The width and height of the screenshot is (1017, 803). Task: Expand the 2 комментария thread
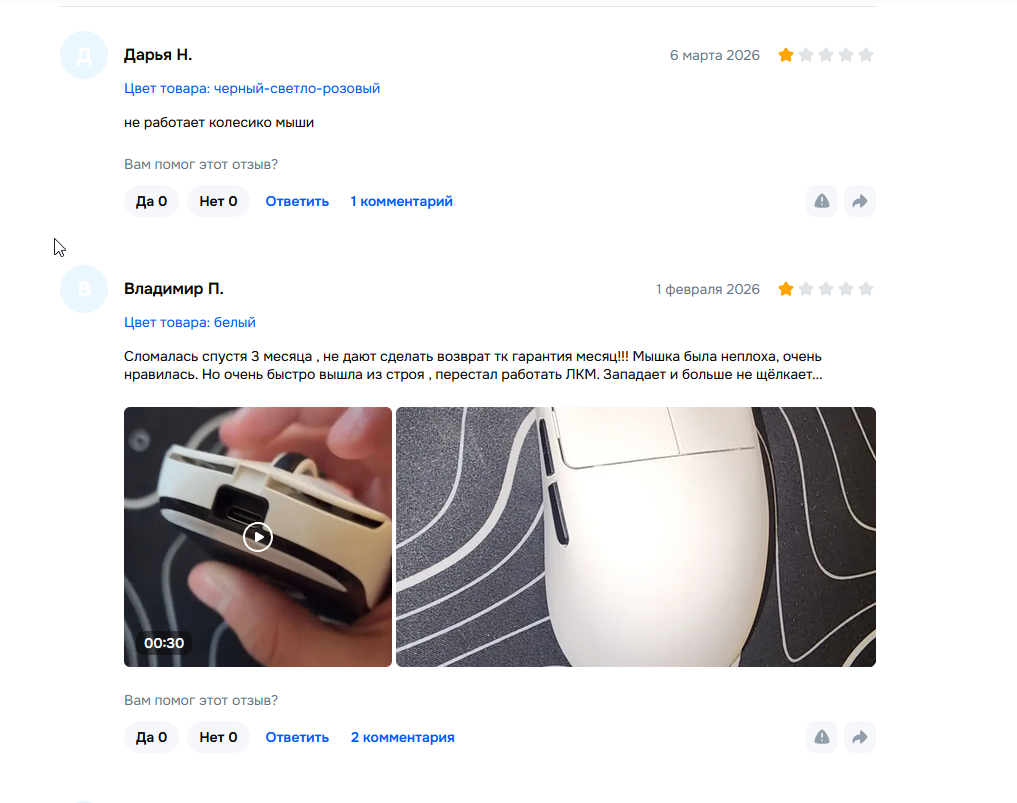pos(402,737)
